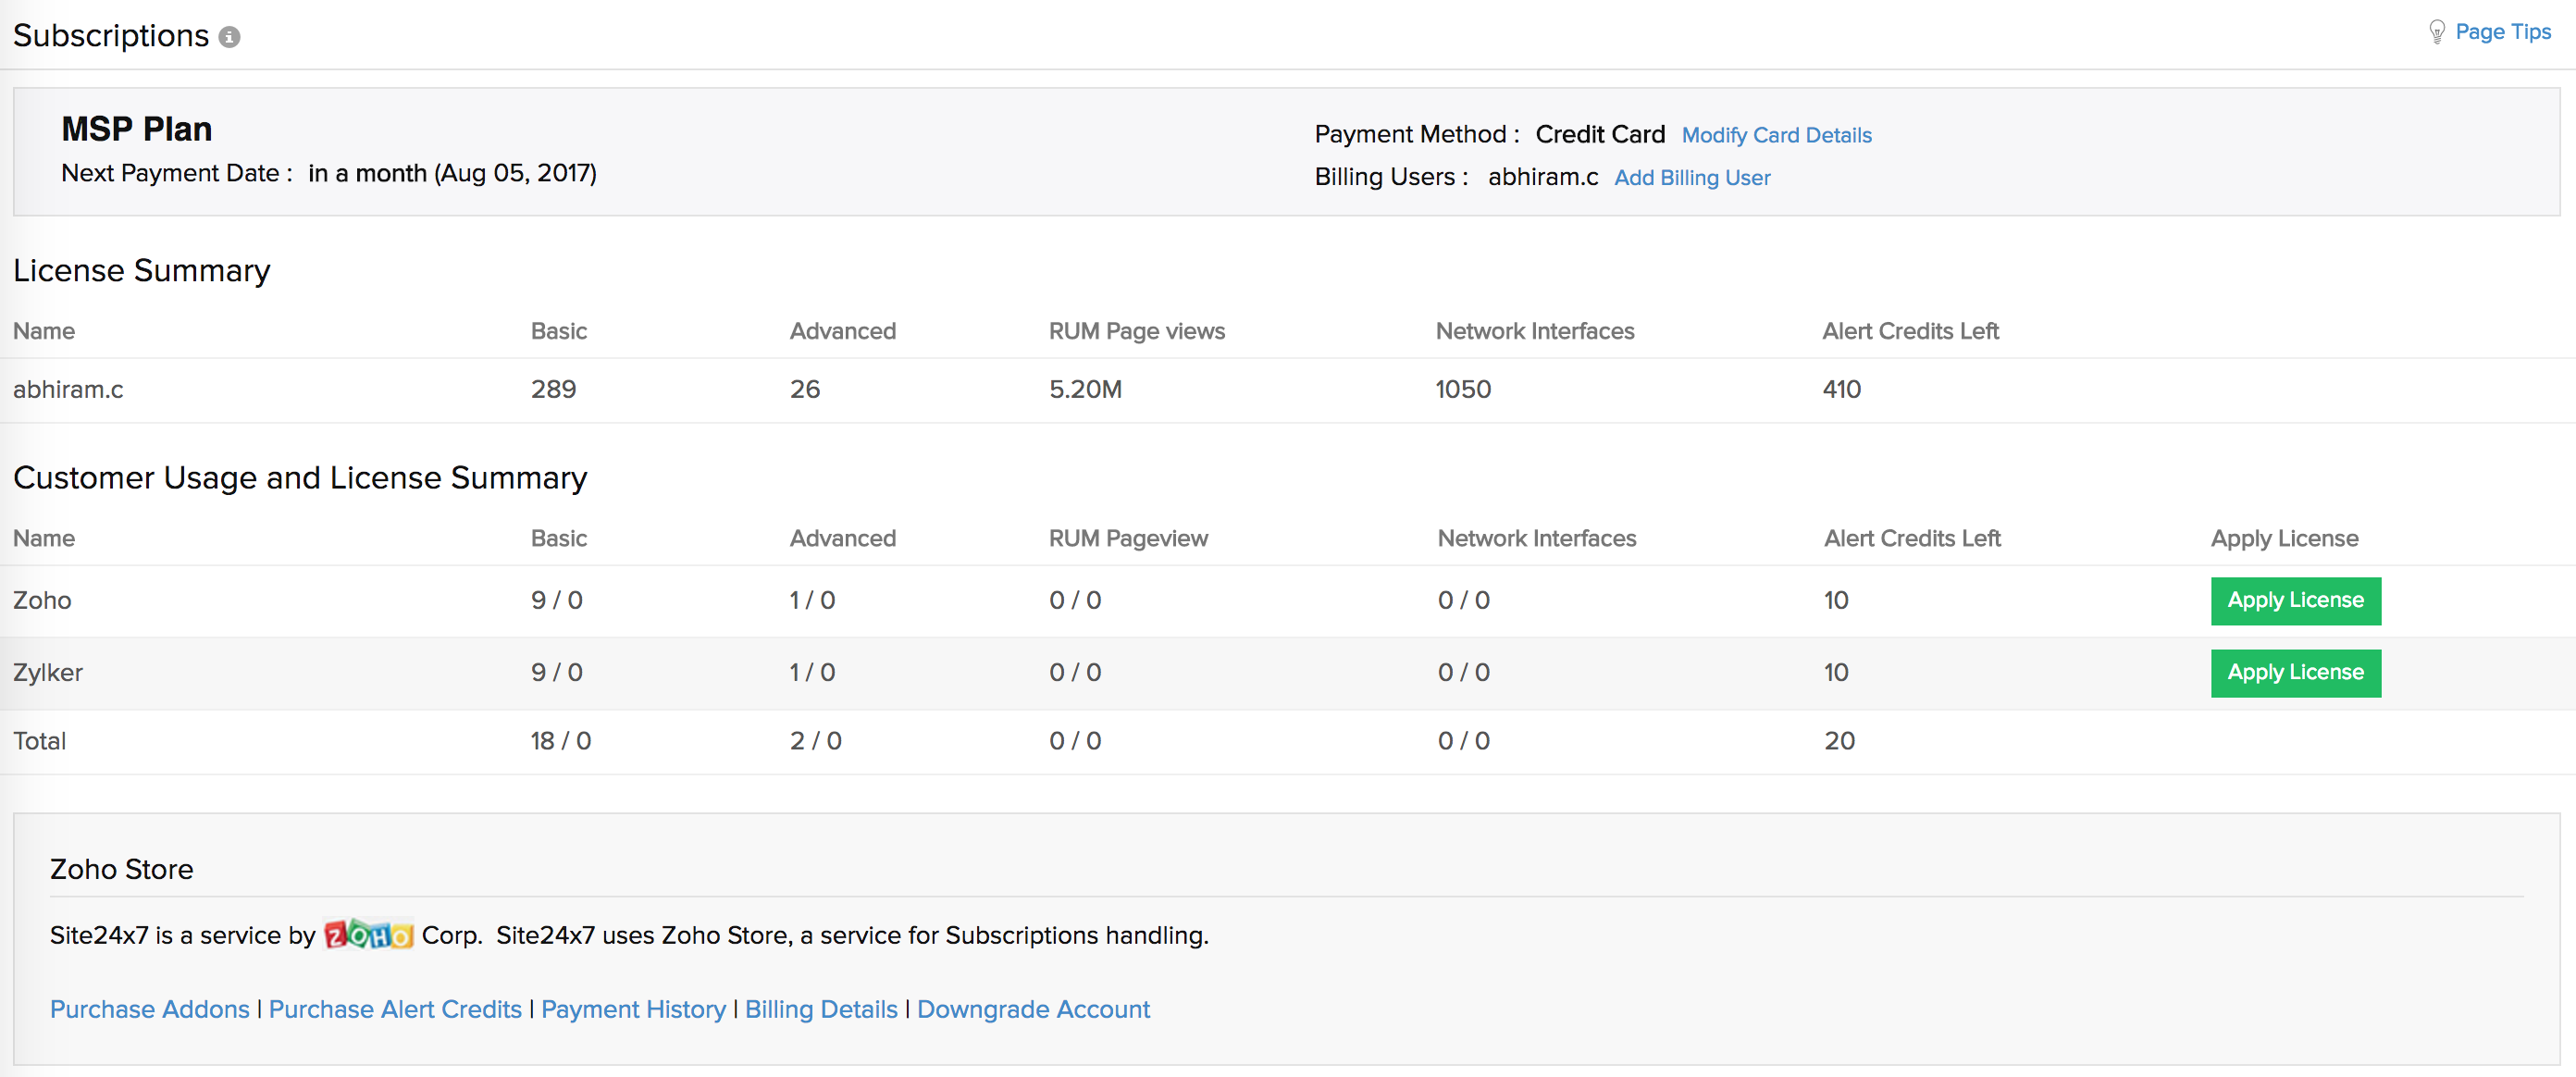Click Alert Credits Left value 410

click(1841, 389)
